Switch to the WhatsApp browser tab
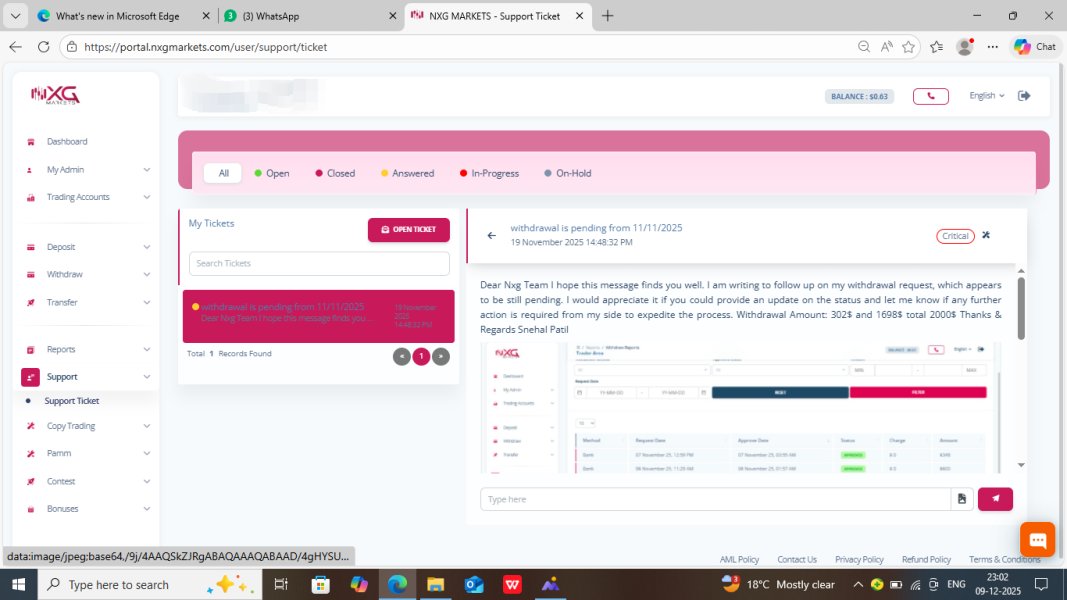The width and height of the screenshot is (1067, 600). [310, 16]
